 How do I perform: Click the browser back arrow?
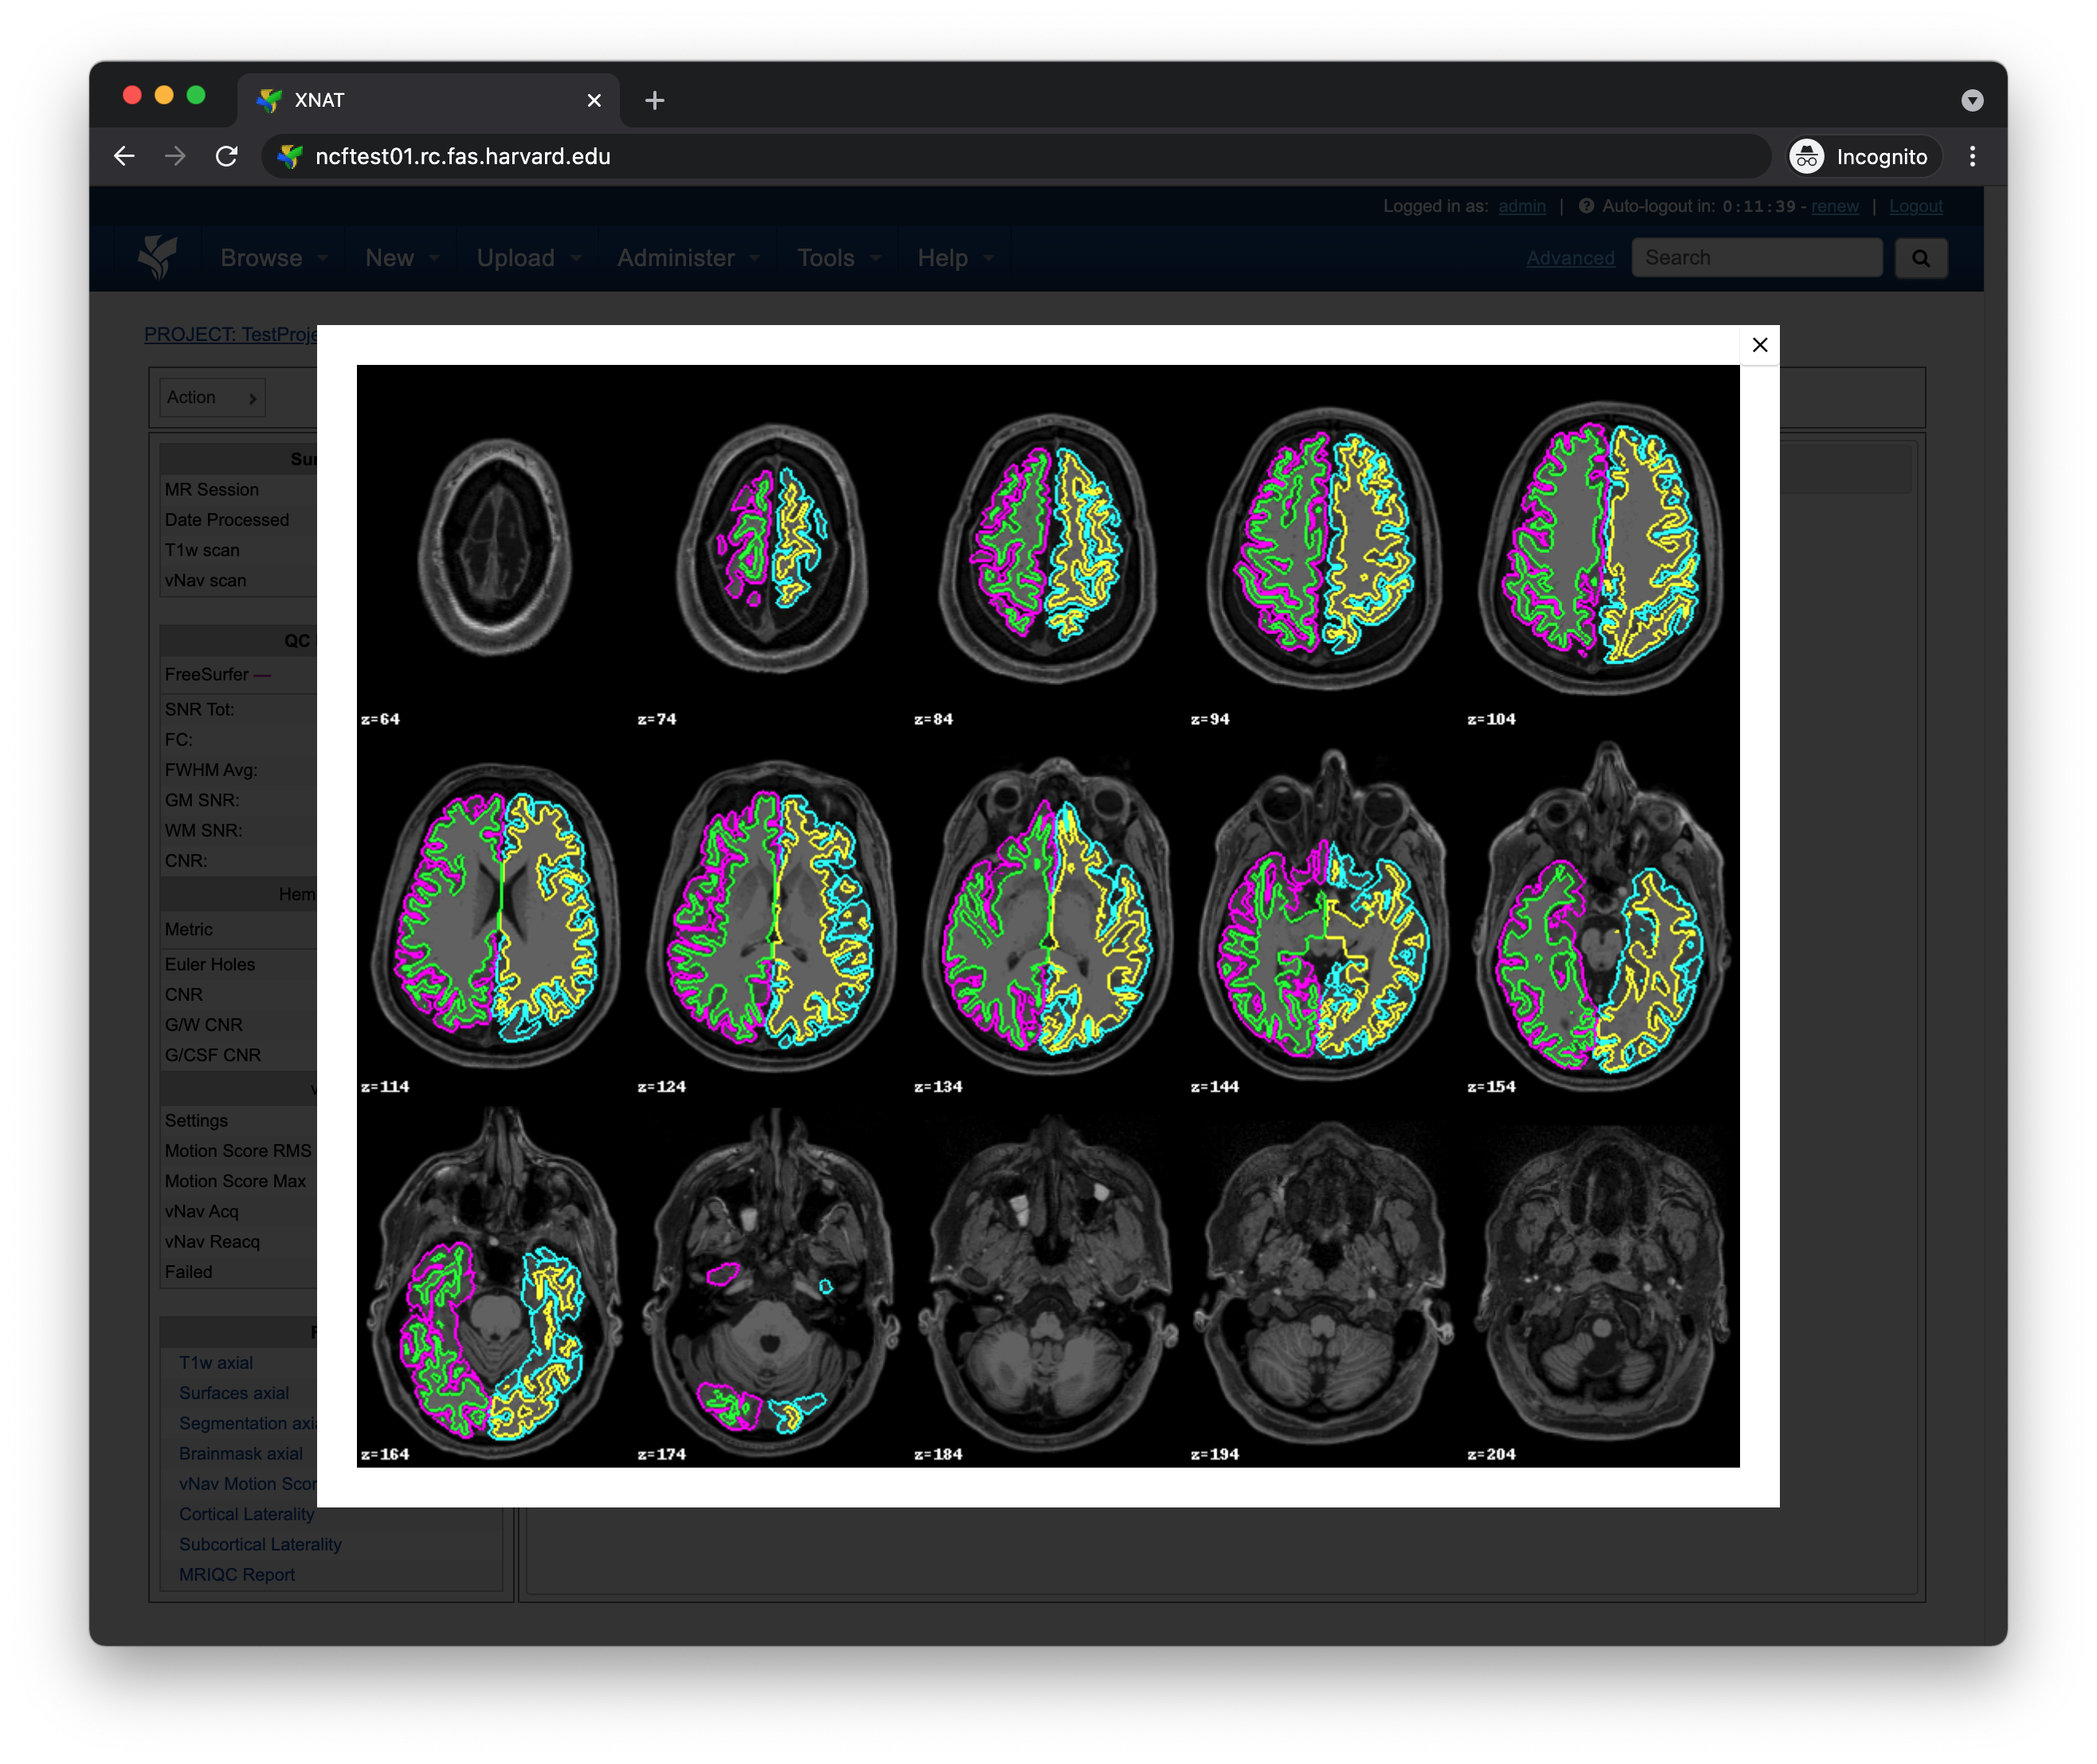point(124,156)
